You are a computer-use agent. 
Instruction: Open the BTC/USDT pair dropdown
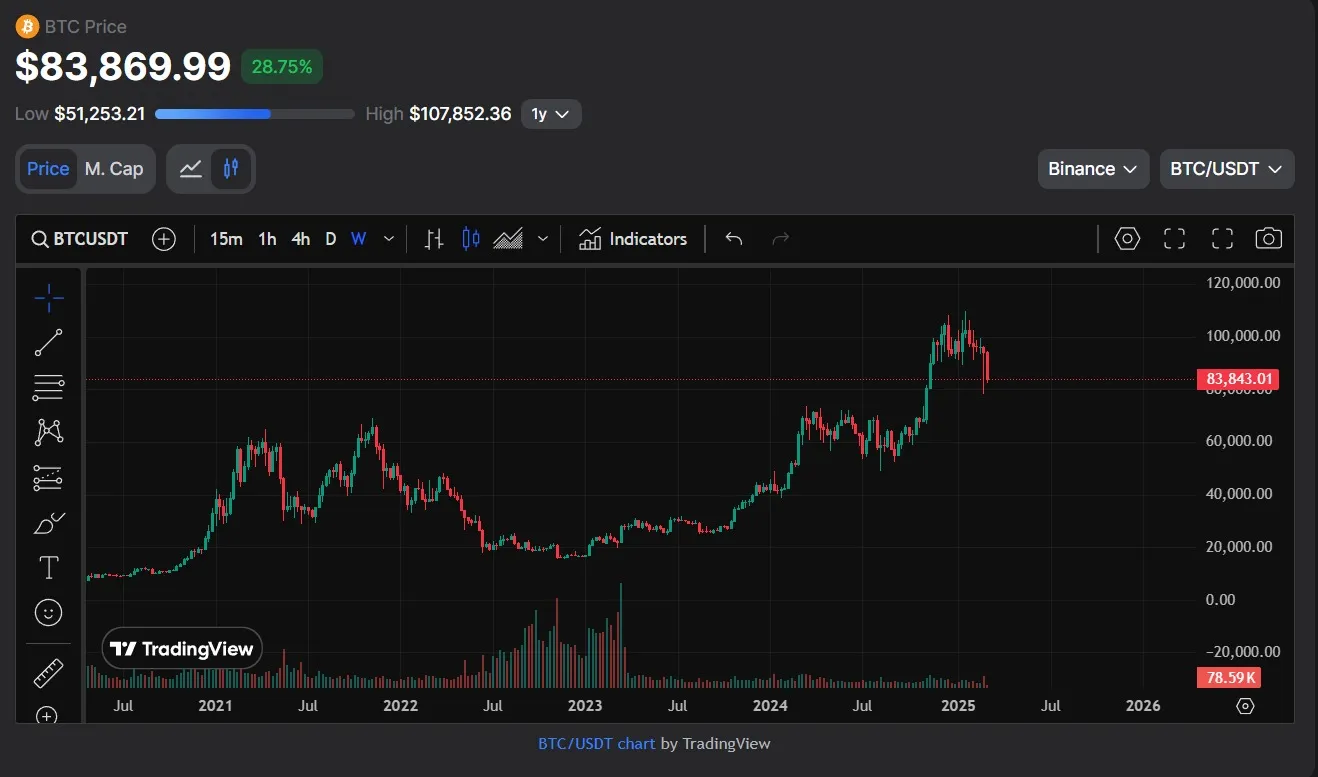[x=1226, y=169]
